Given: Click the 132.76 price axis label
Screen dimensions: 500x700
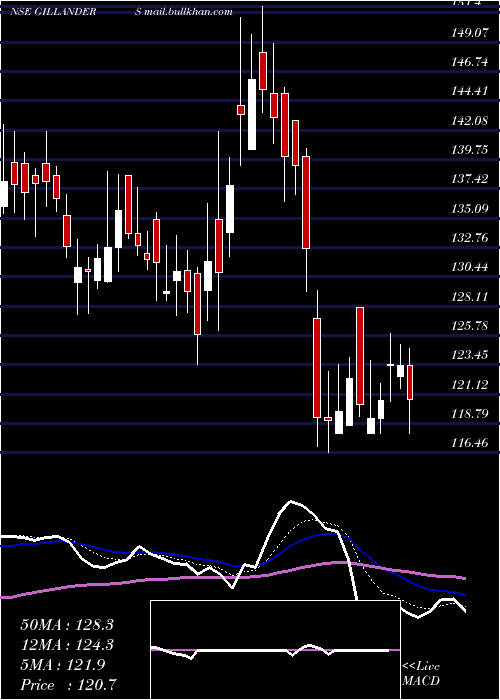Looking at the screenshot, I should click(x=470, y=238).
